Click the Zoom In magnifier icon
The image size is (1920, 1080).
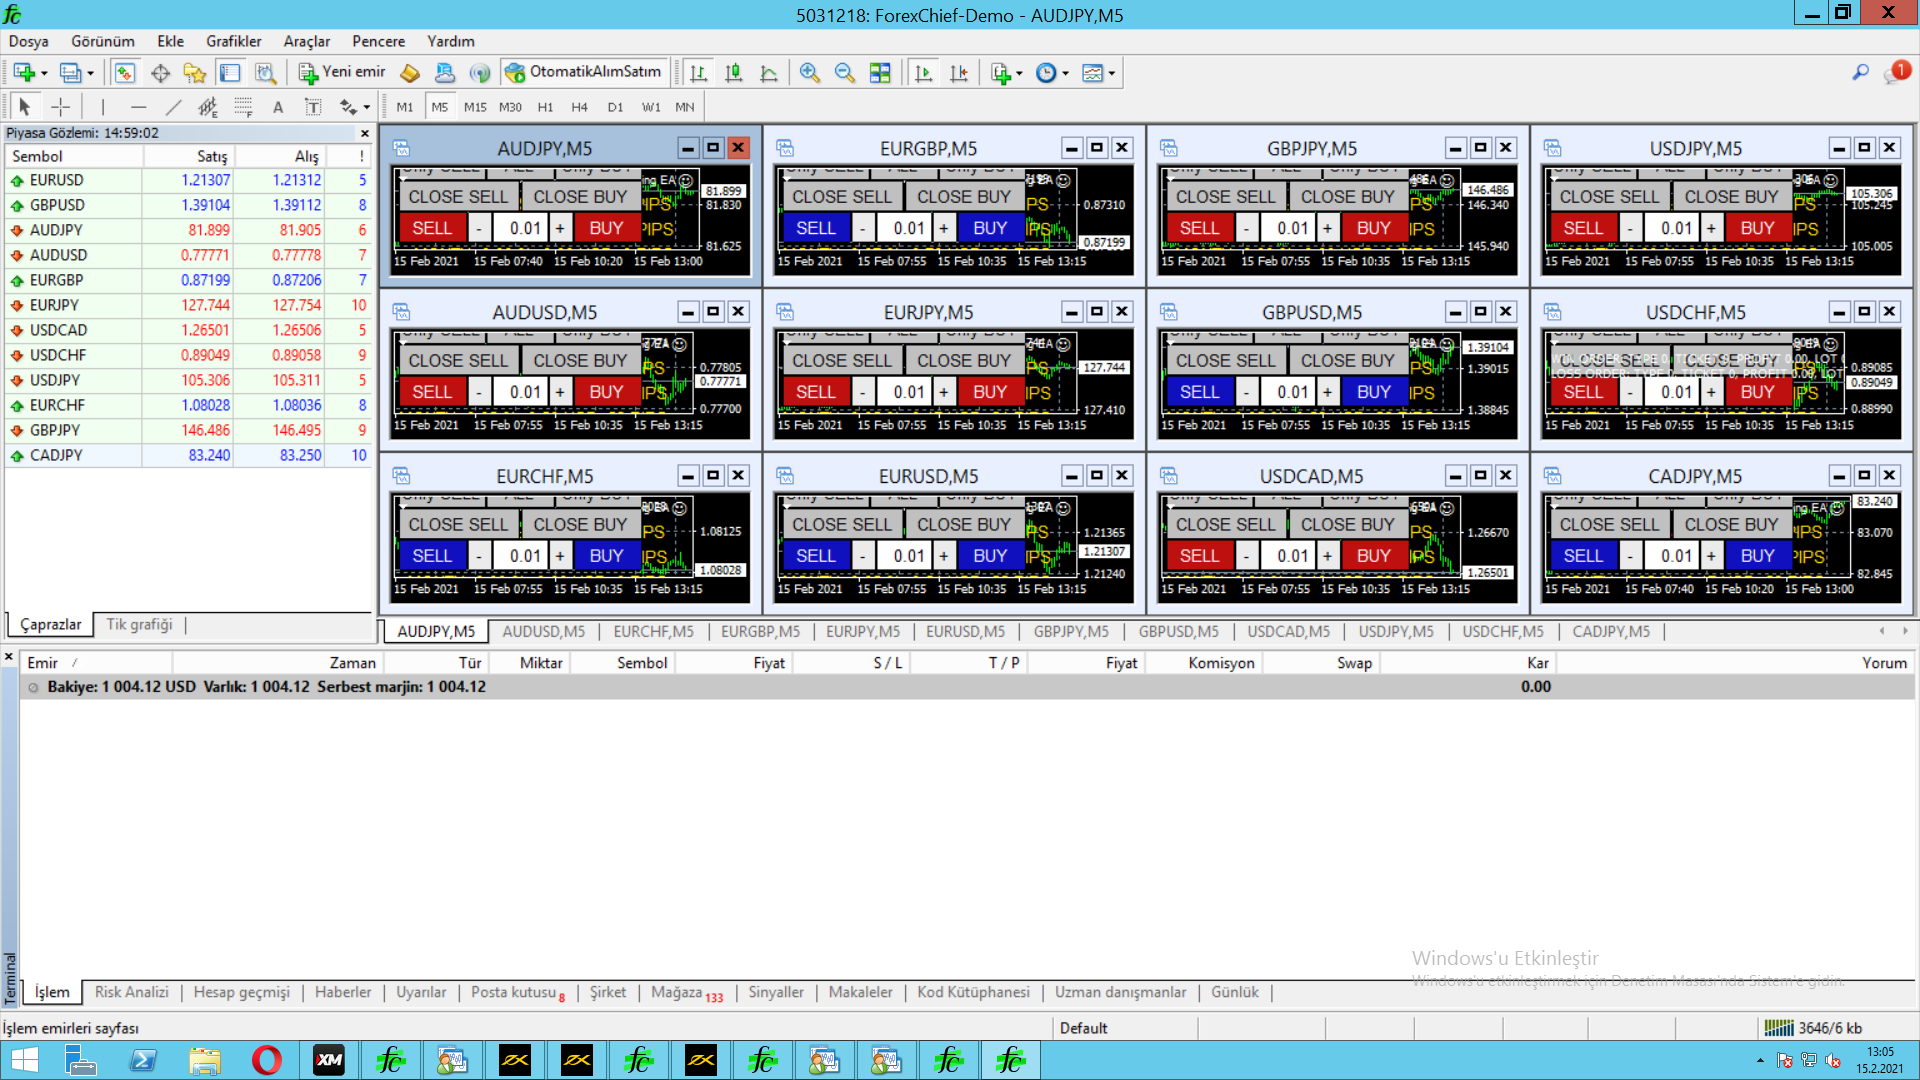pyautogui.click(x=809, y=73)
